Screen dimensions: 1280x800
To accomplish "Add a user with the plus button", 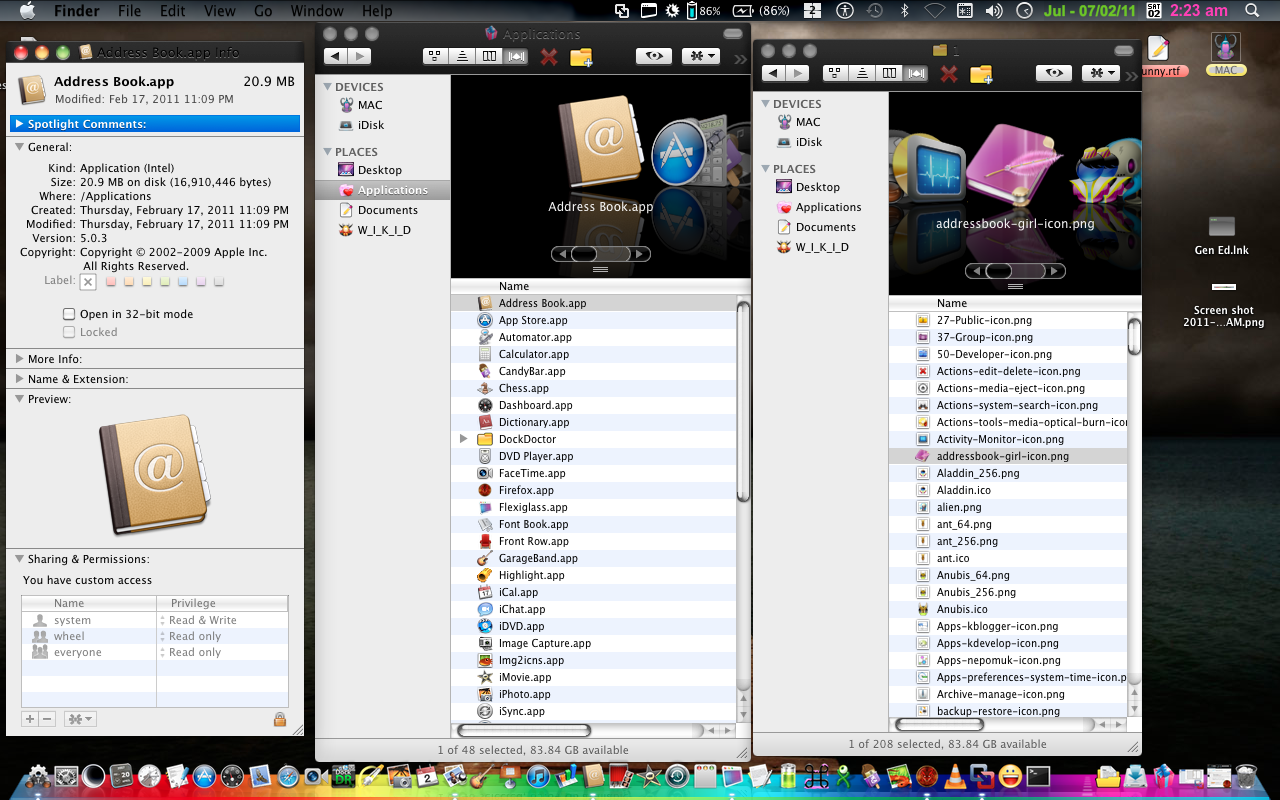I will pos(30,719).
